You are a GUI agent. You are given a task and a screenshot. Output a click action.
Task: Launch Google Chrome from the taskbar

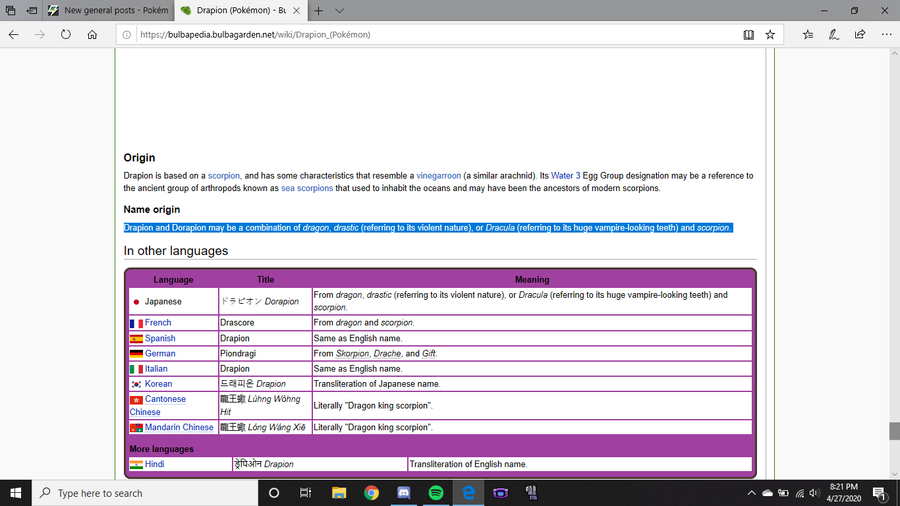[x=371, y=493]
